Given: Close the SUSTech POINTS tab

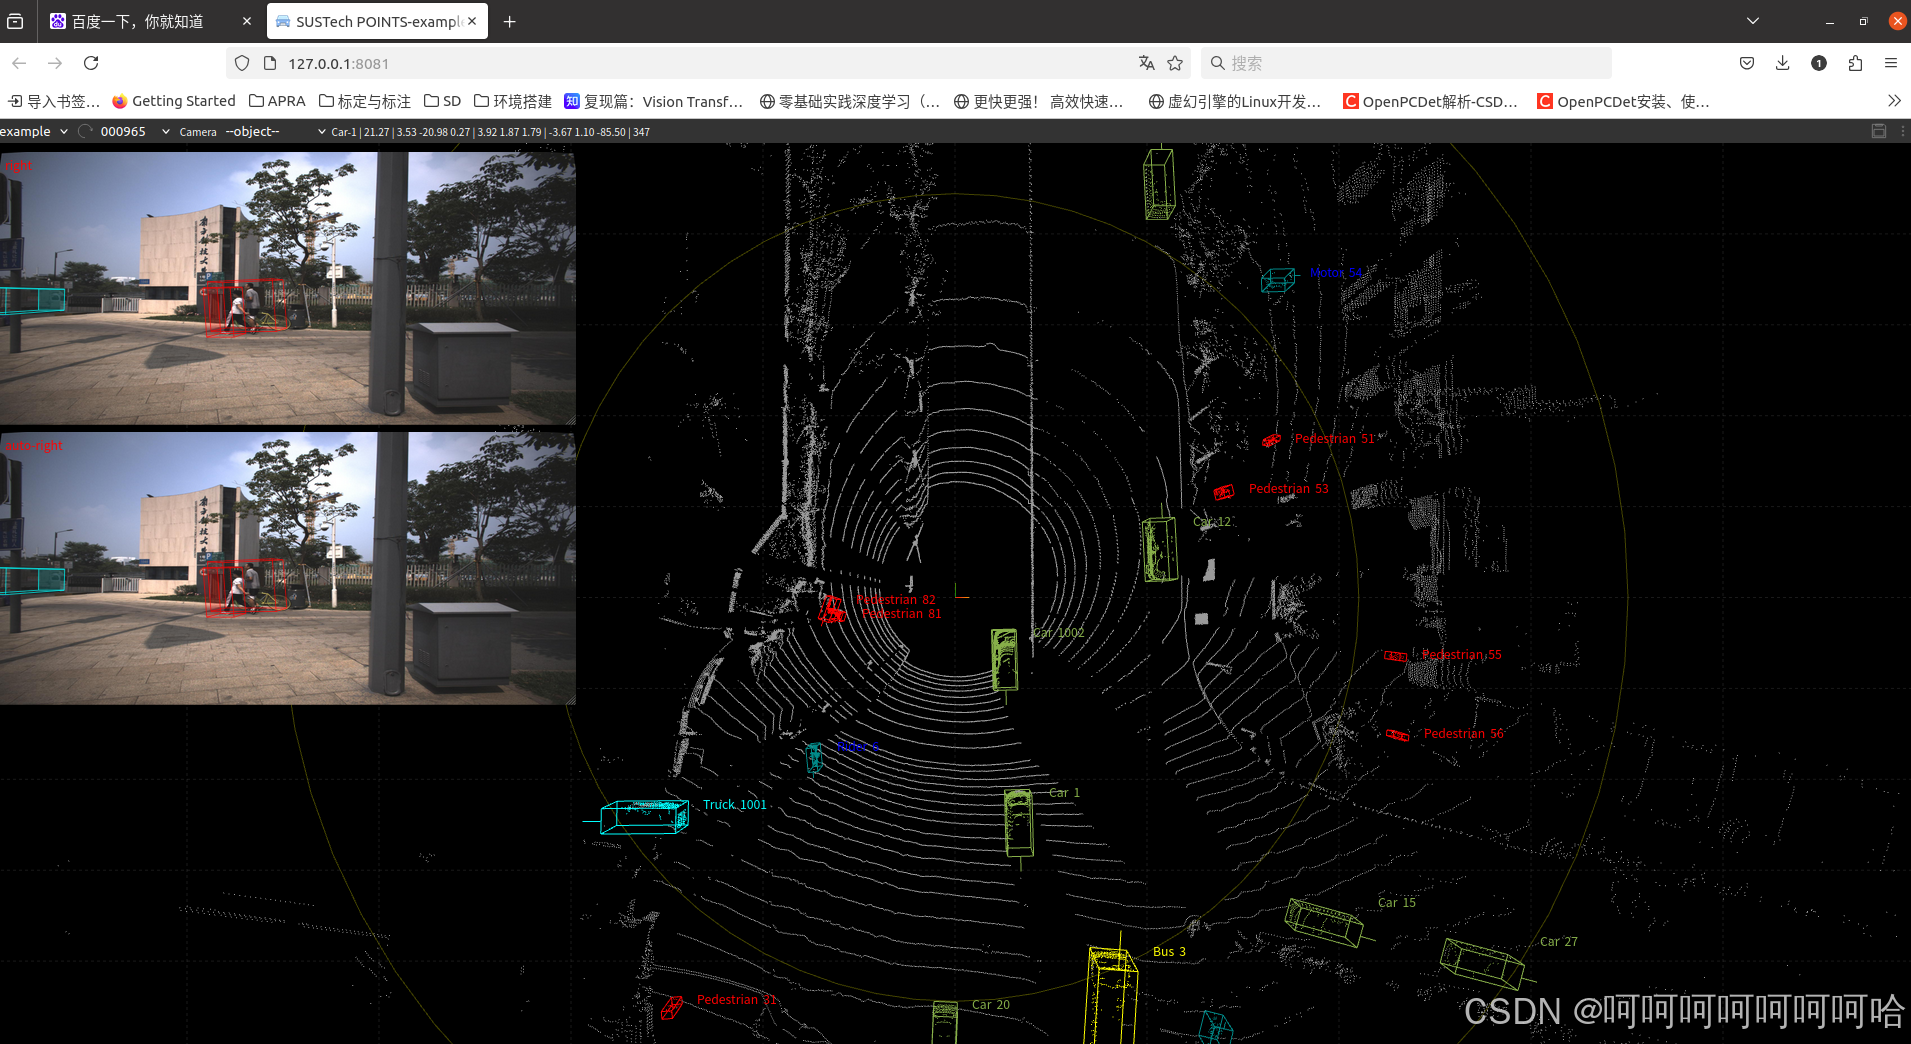Looking at the screenshot, I should (472, 21).
